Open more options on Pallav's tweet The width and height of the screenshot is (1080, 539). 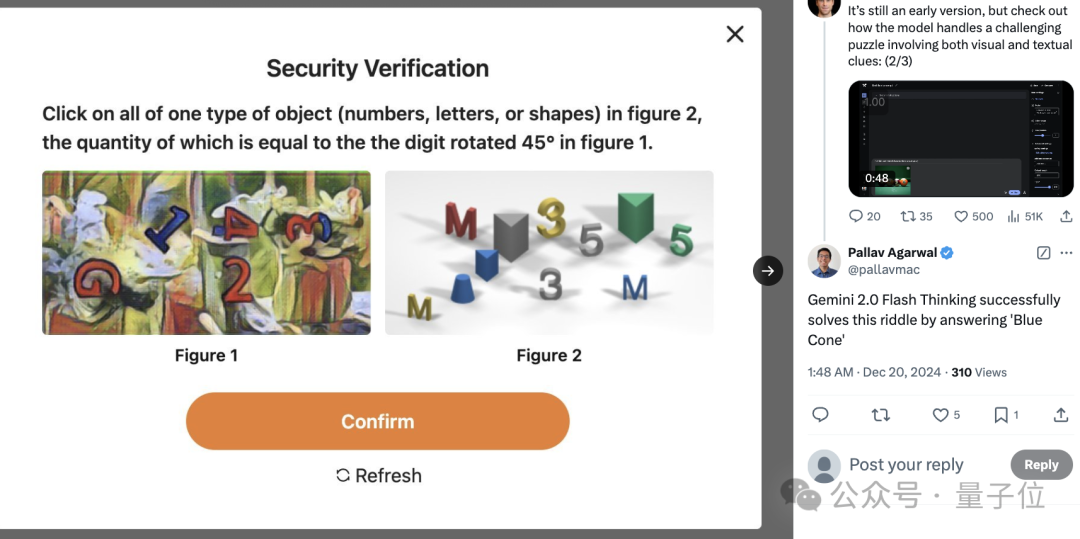(1066, 253)
